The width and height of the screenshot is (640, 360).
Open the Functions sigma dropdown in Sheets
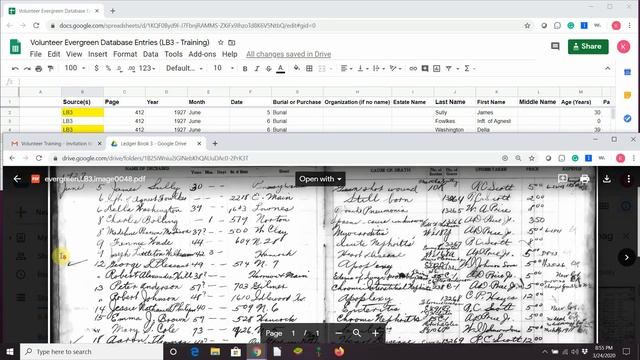469,69
